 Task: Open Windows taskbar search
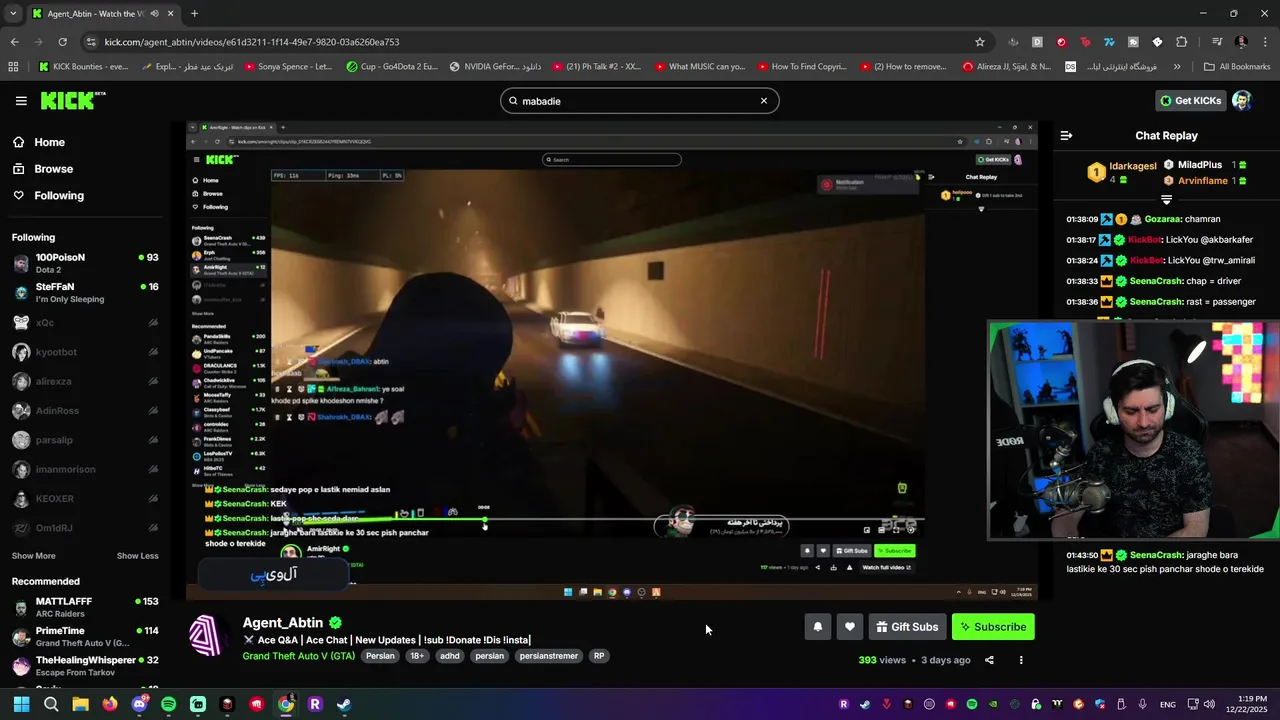click(51, 704)
